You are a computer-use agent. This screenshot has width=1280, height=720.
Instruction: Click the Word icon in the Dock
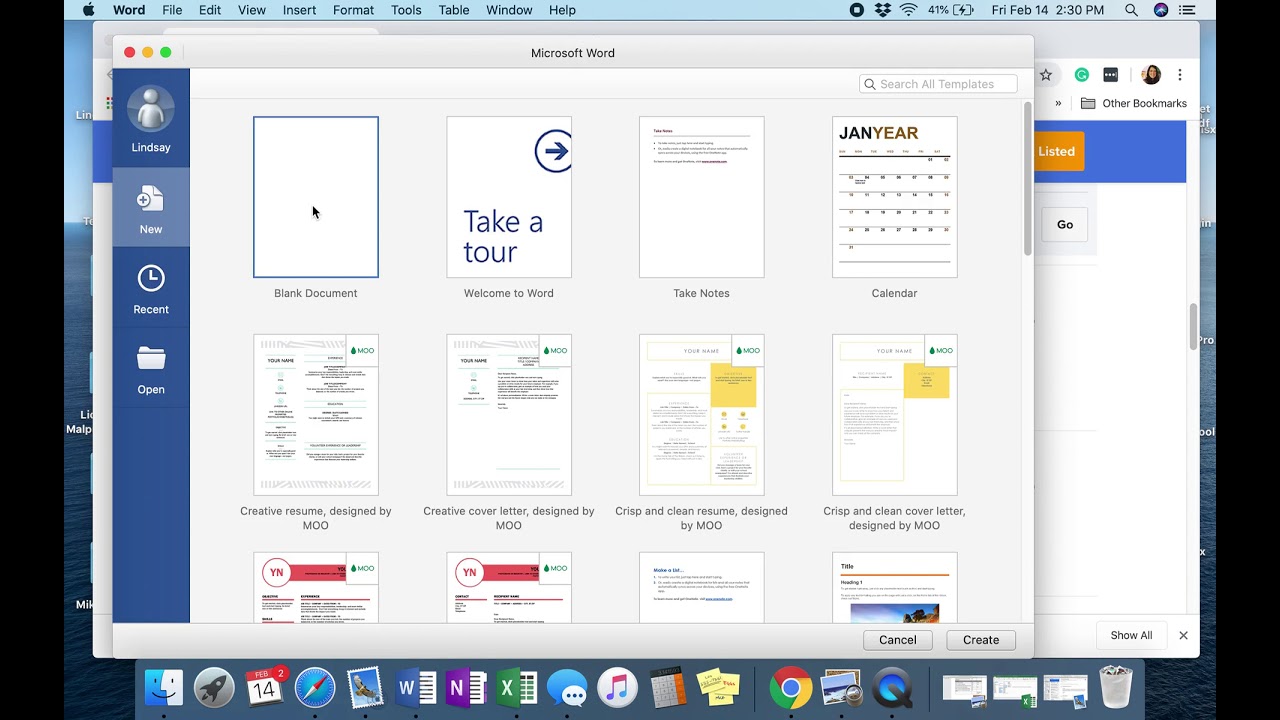[x=416, y=688]
